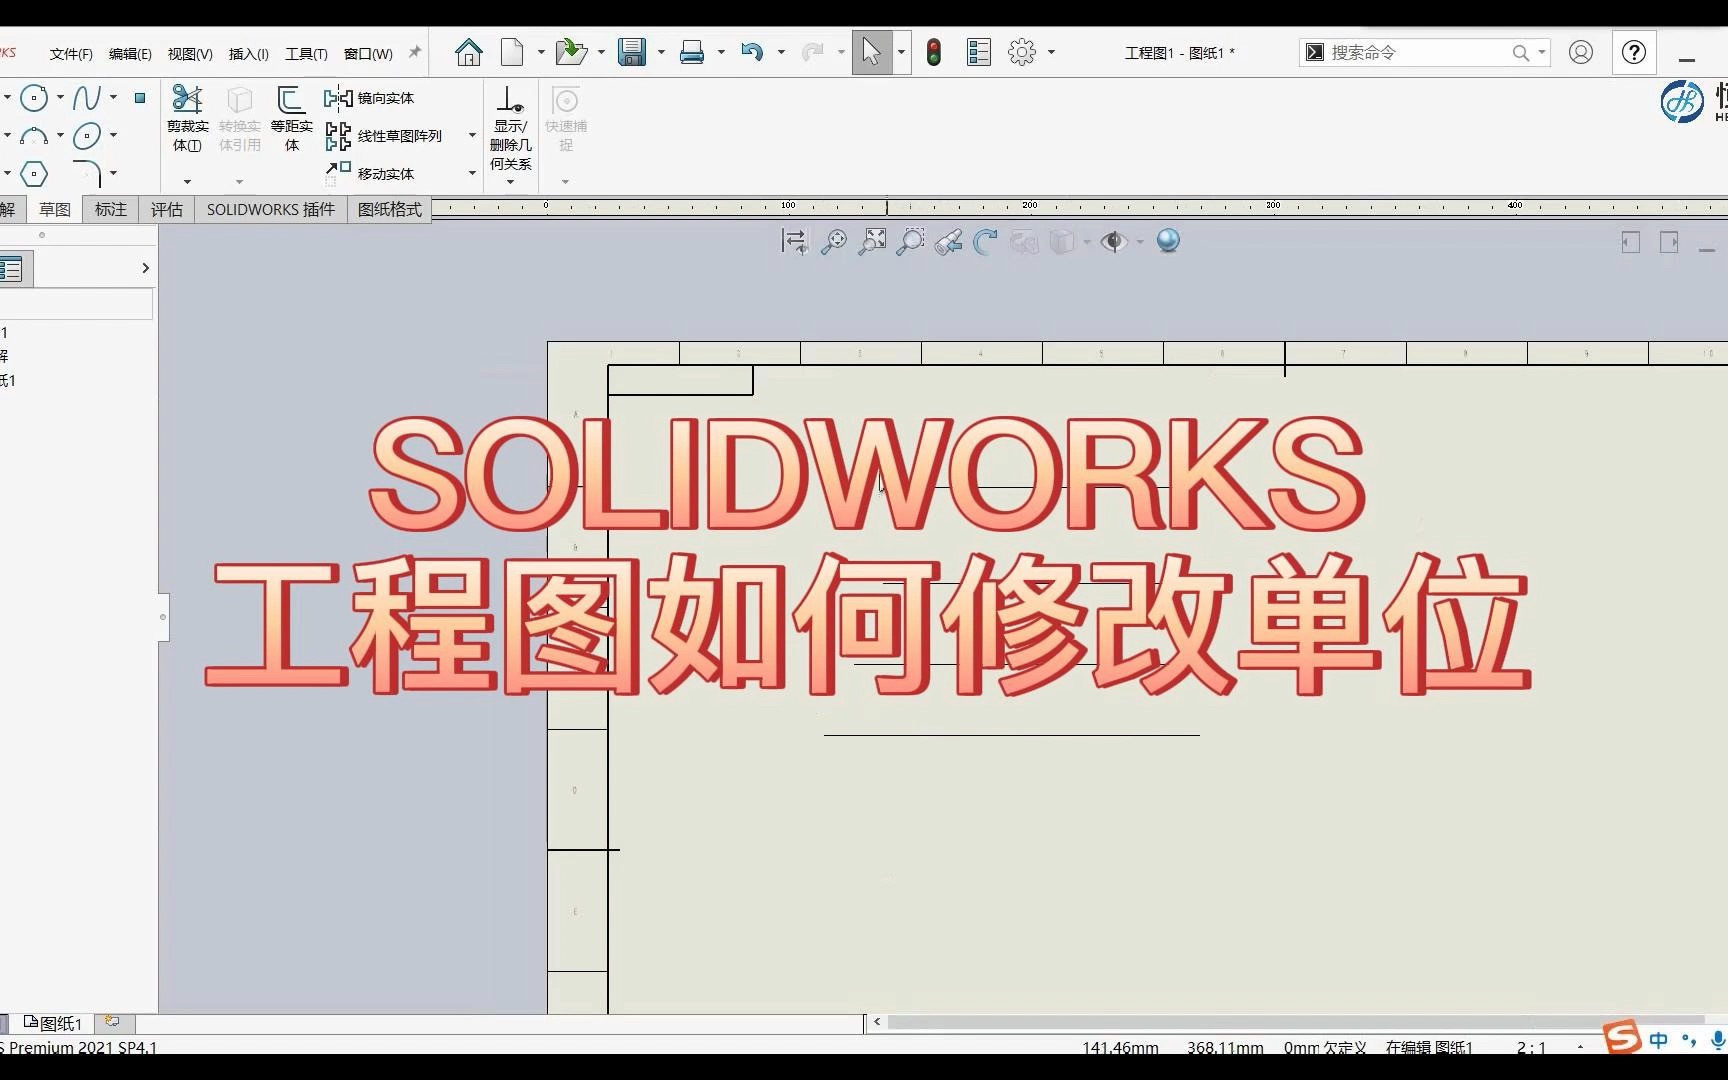Open the 窗口(W) menu
This screenshot has height=1080, width=1728.
(368, 54)
